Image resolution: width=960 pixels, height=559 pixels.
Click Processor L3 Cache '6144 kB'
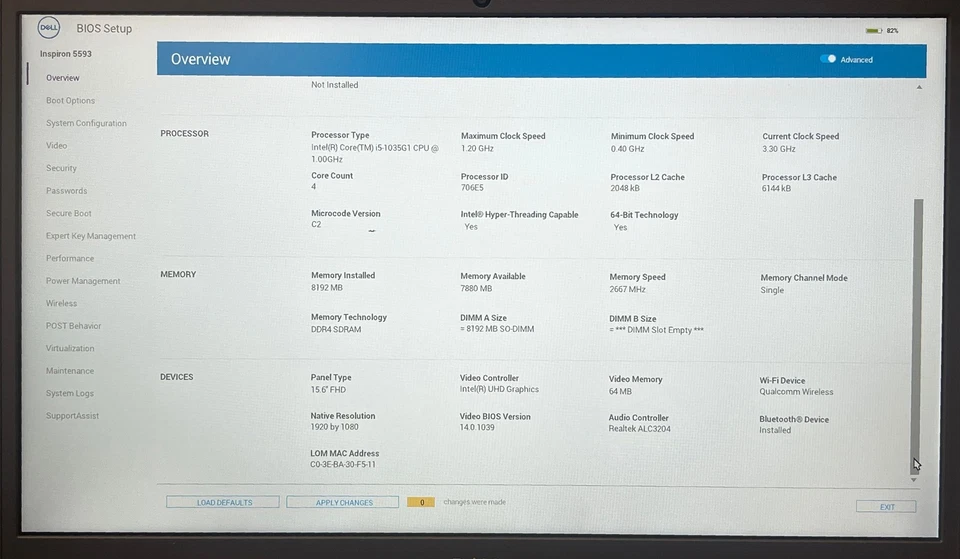click(776, 189)
